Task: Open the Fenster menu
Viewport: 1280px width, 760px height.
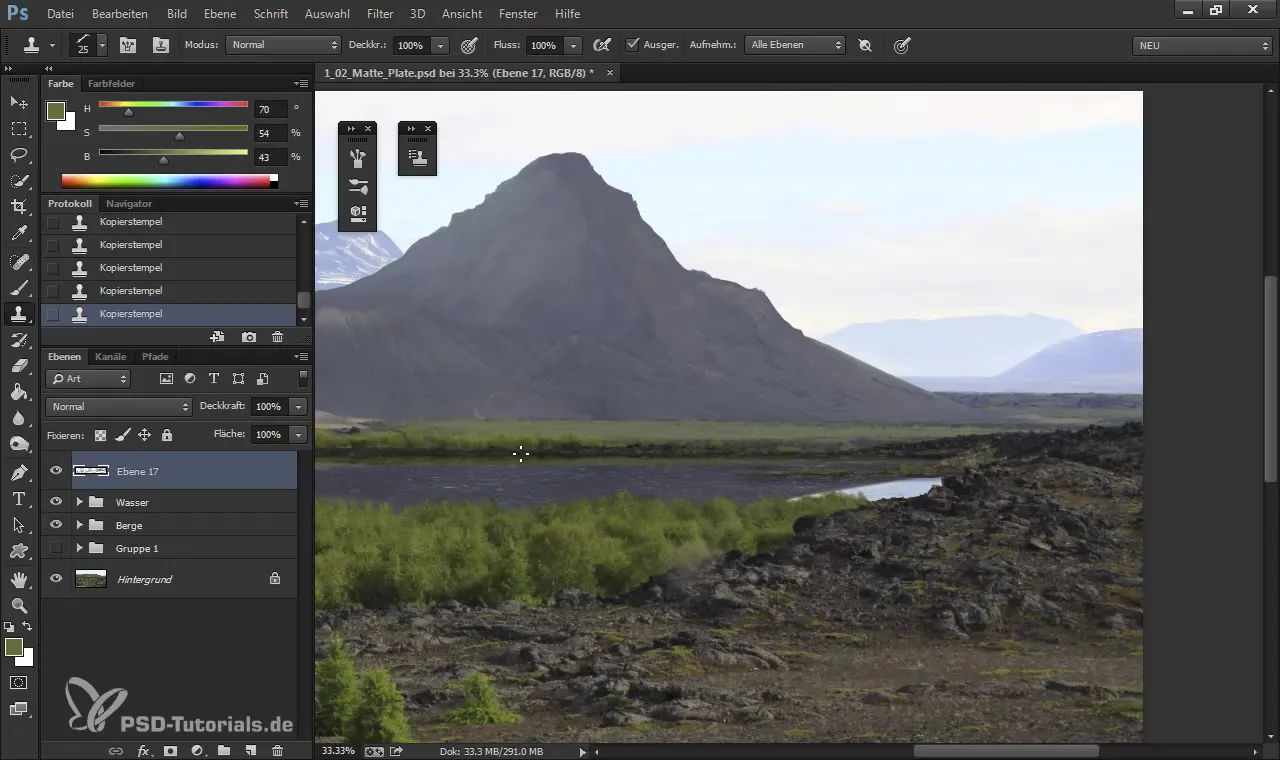Action: (518, 14)
